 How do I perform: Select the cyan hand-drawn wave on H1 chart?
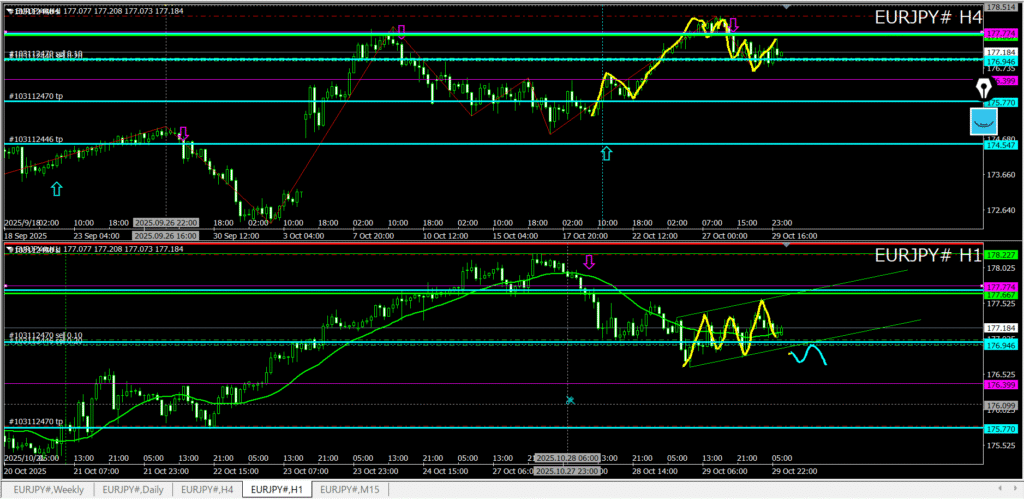click(808, 354)
